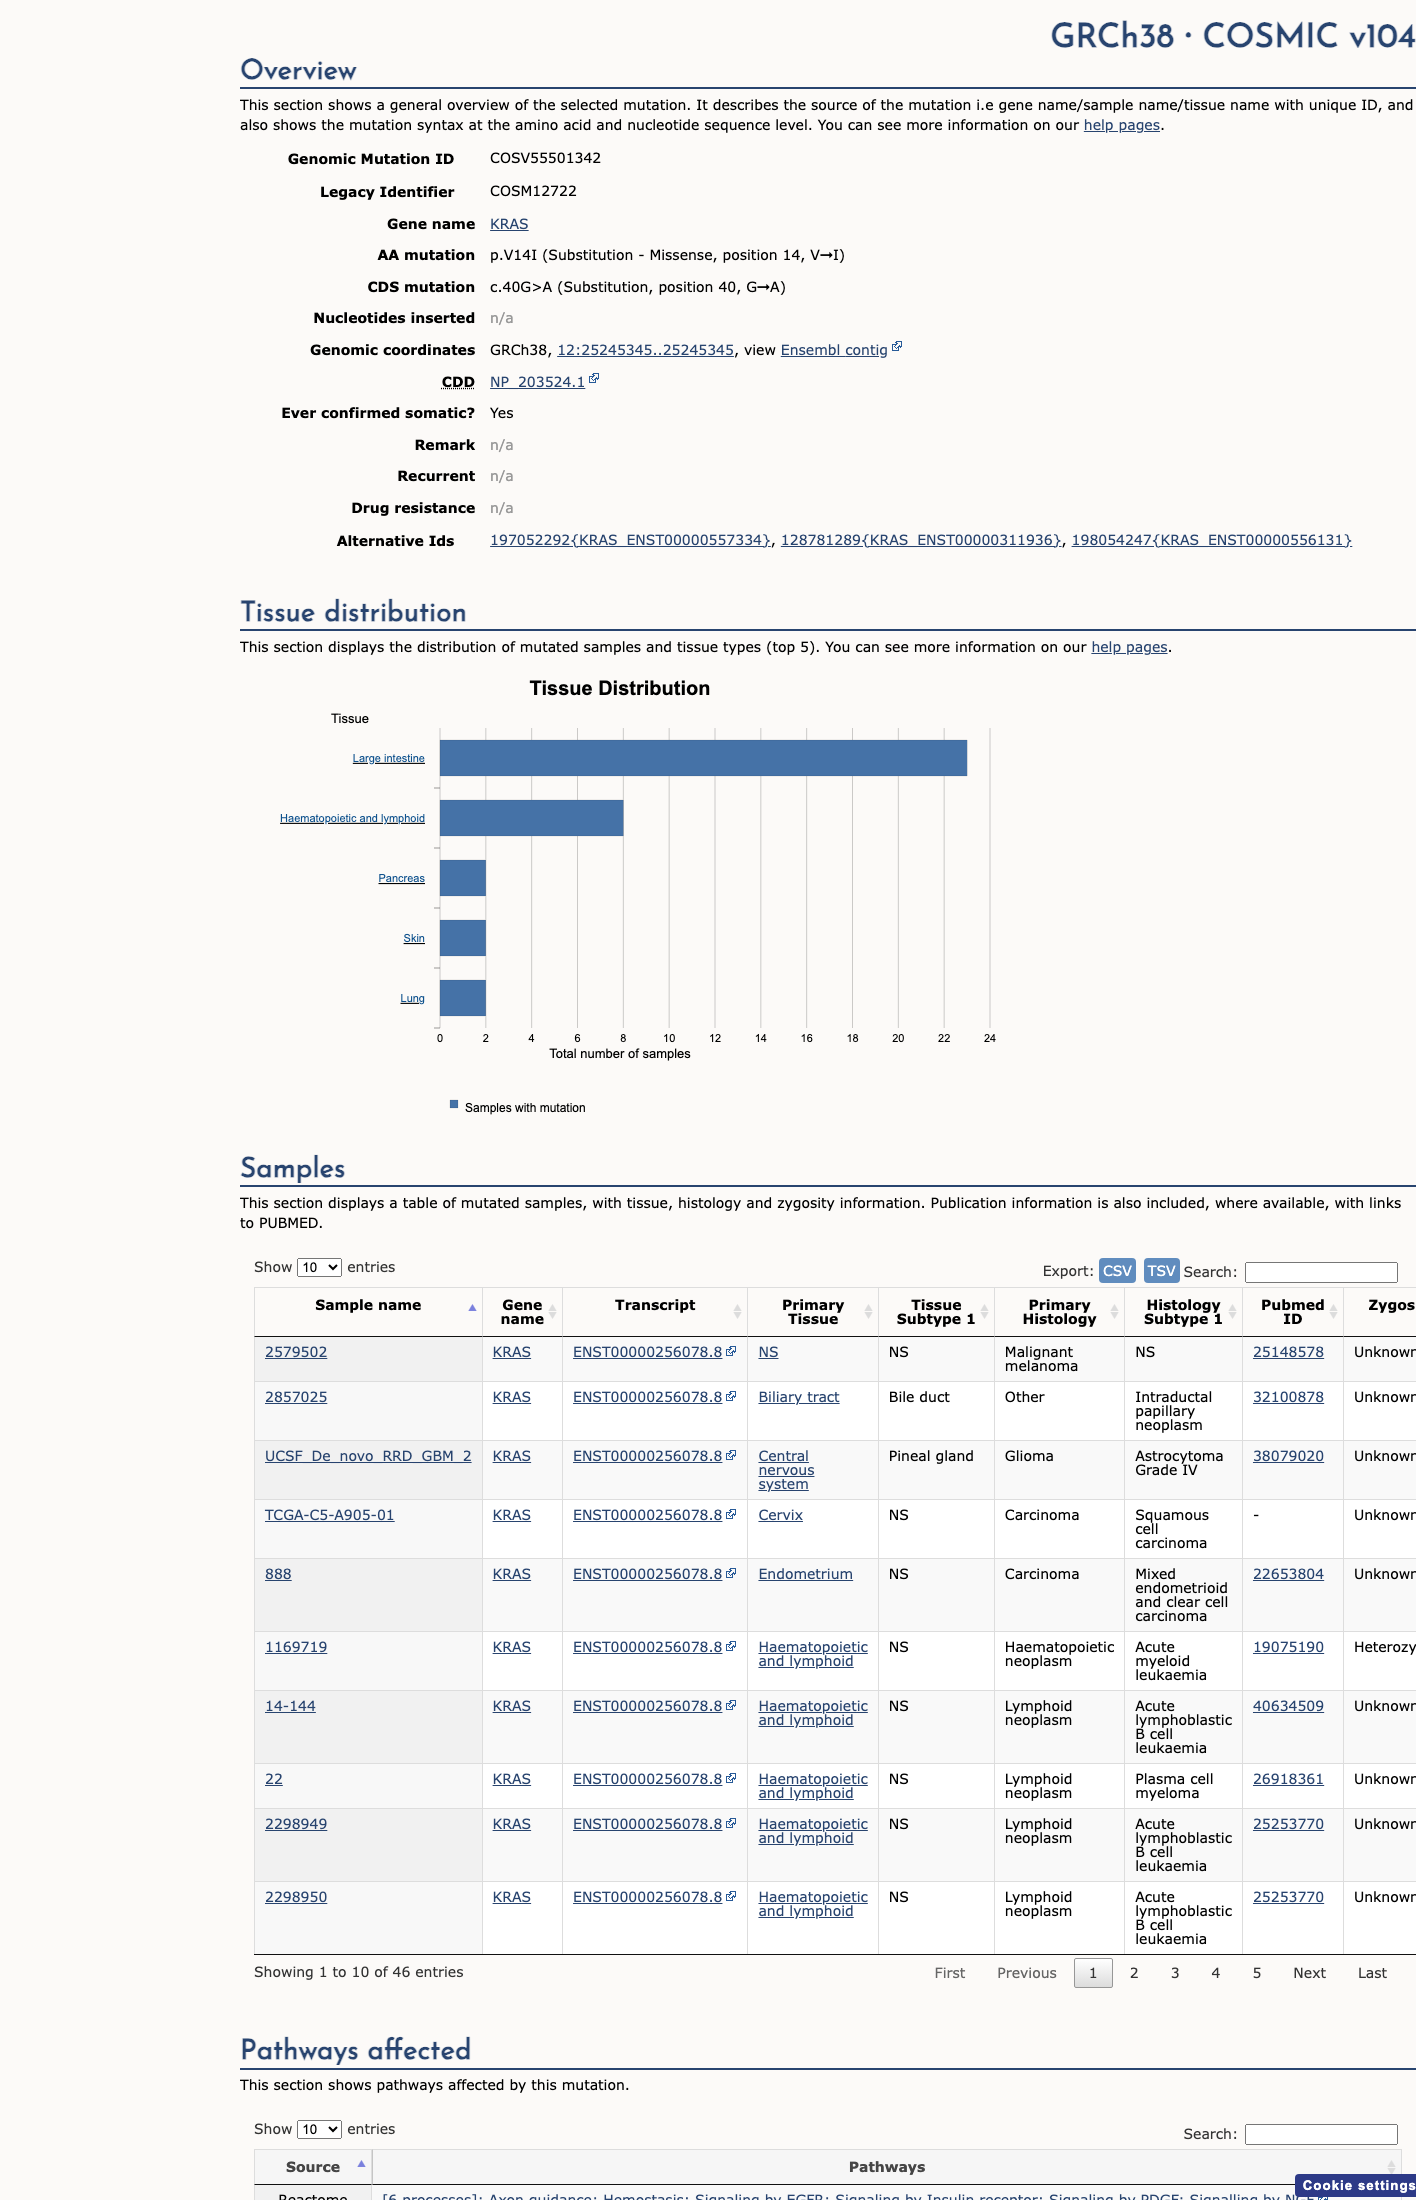Export samples as CSV
The width and height of the screenshot is (1416, 2200).
[1117, 1271]
